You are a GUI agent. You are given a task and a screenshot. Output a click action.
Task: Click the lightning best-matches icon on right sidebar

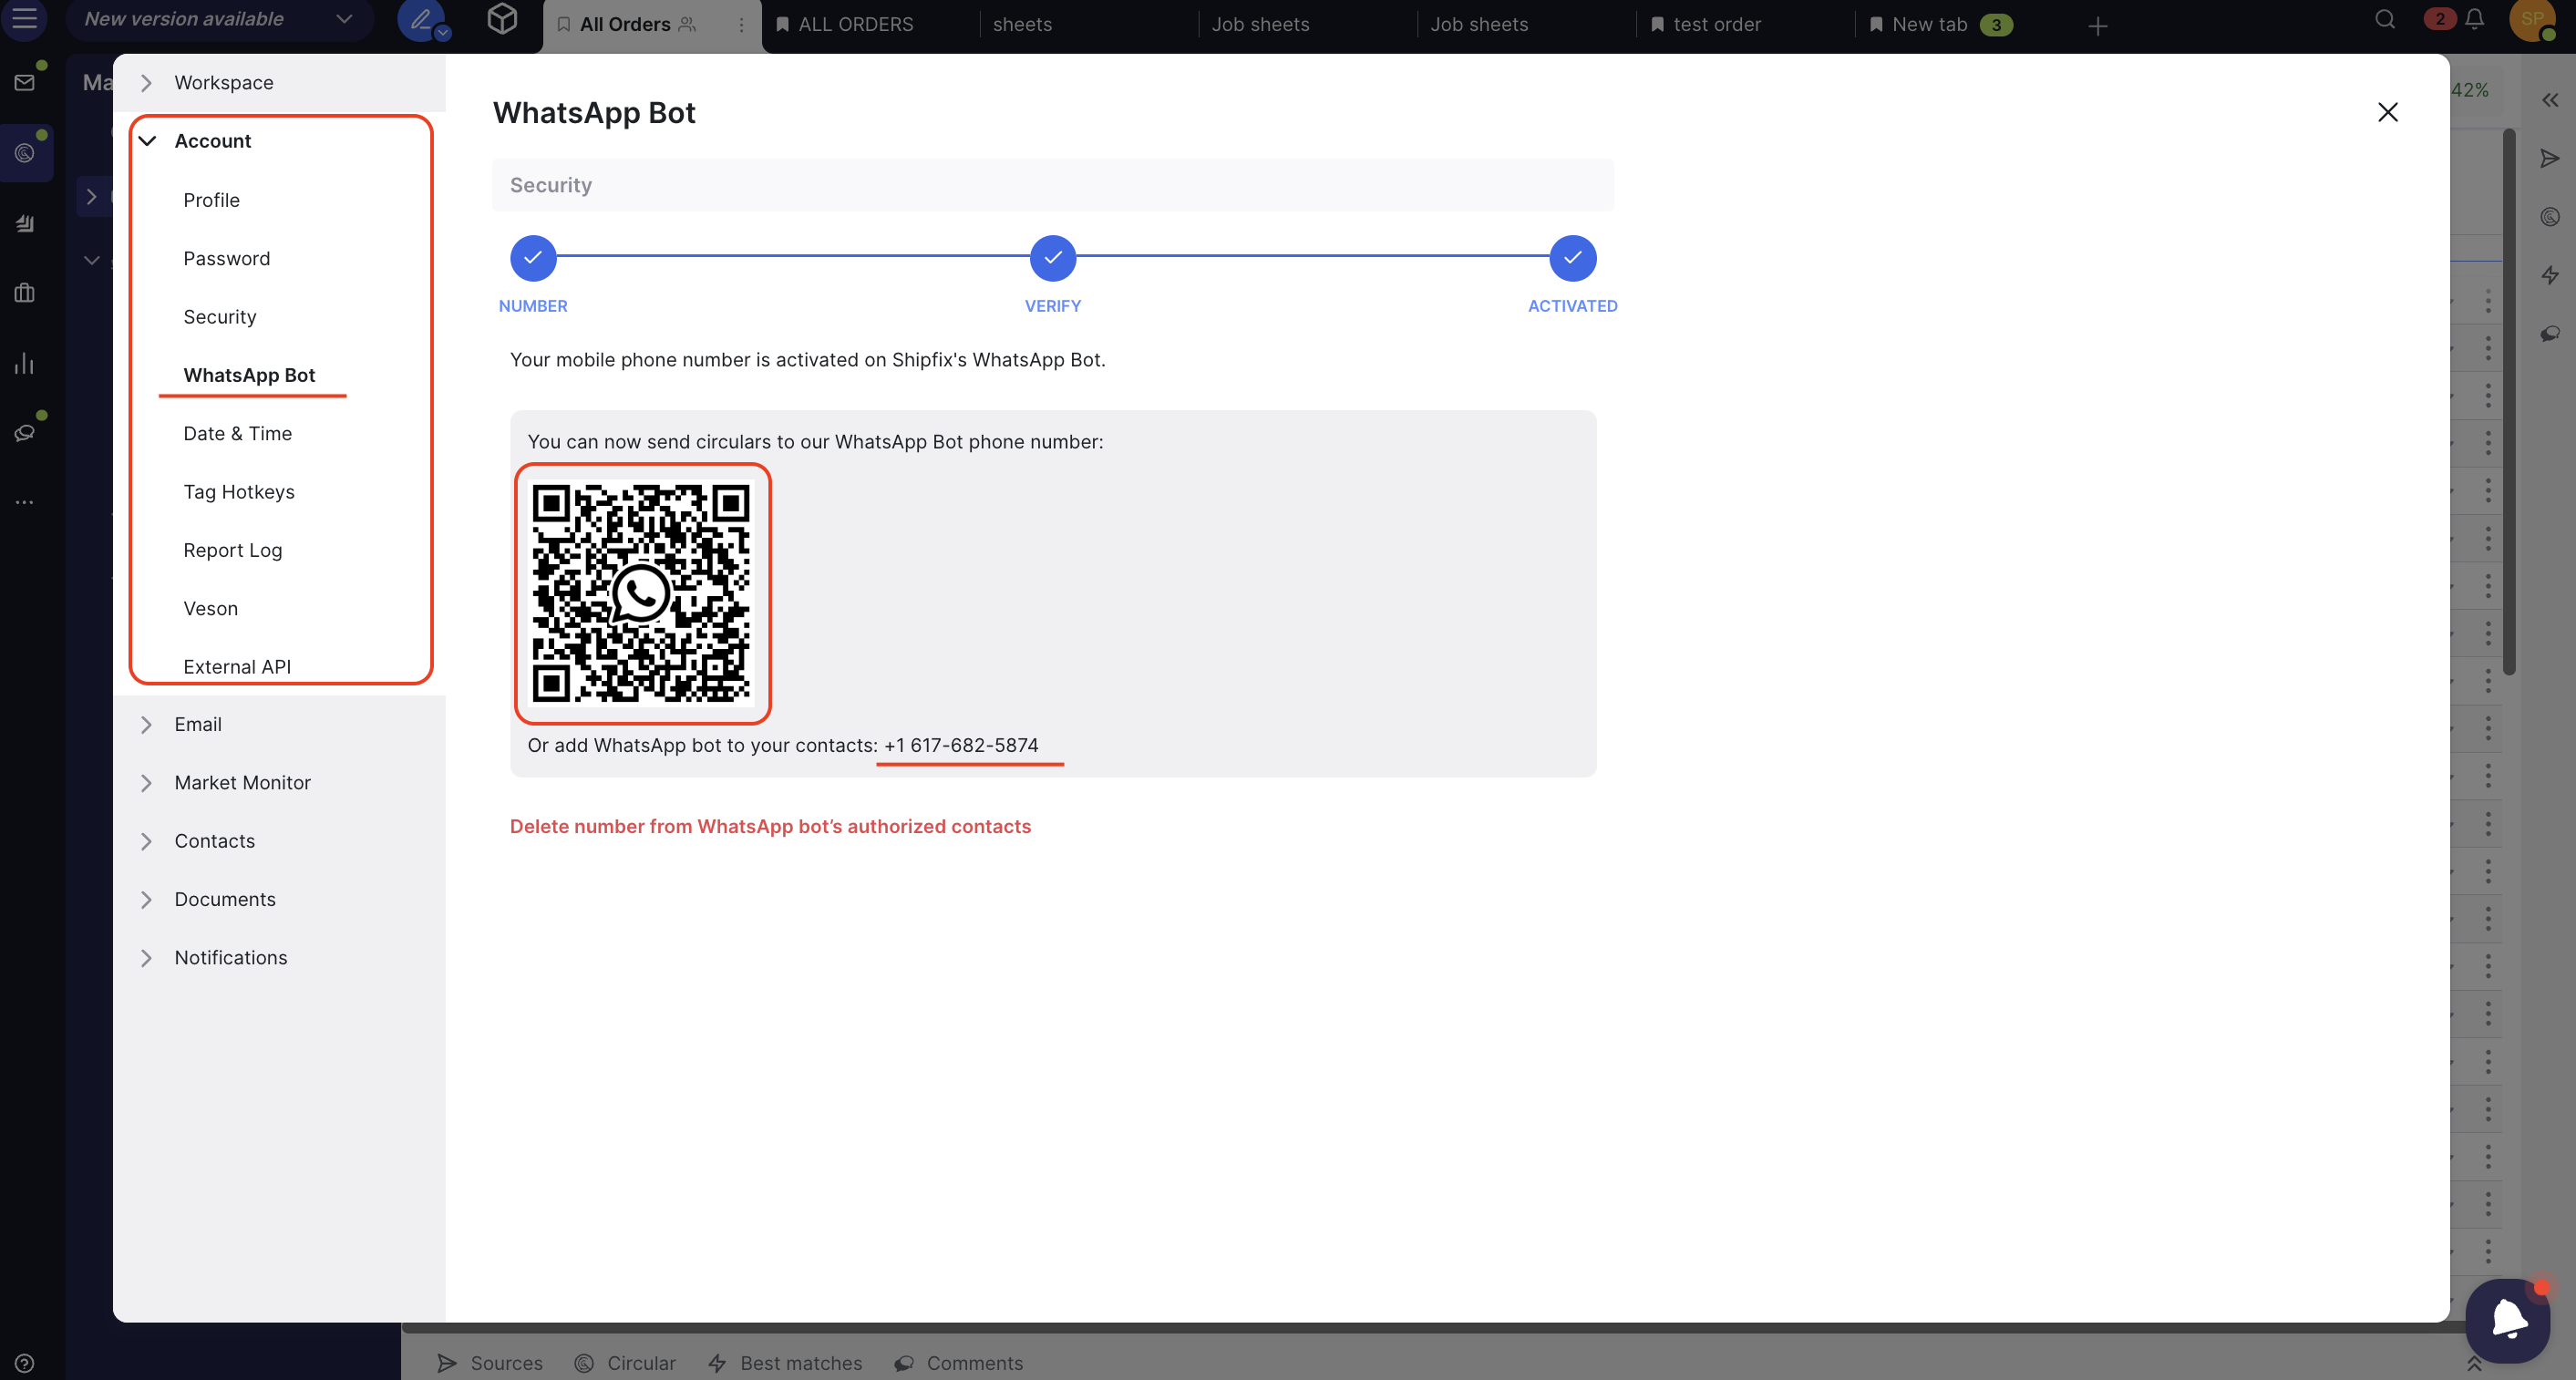click(2551, 276)
